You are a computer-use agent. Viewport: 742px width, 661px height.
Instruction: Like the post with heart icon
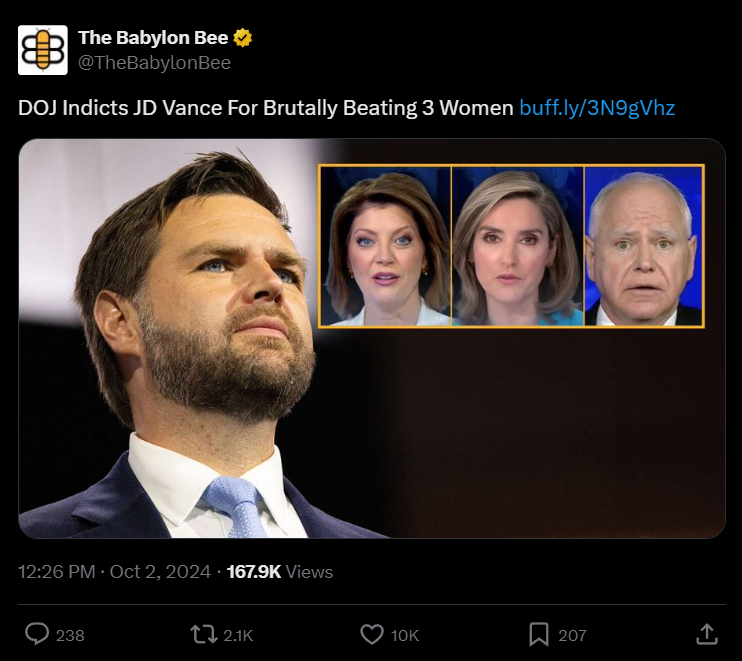371,634
